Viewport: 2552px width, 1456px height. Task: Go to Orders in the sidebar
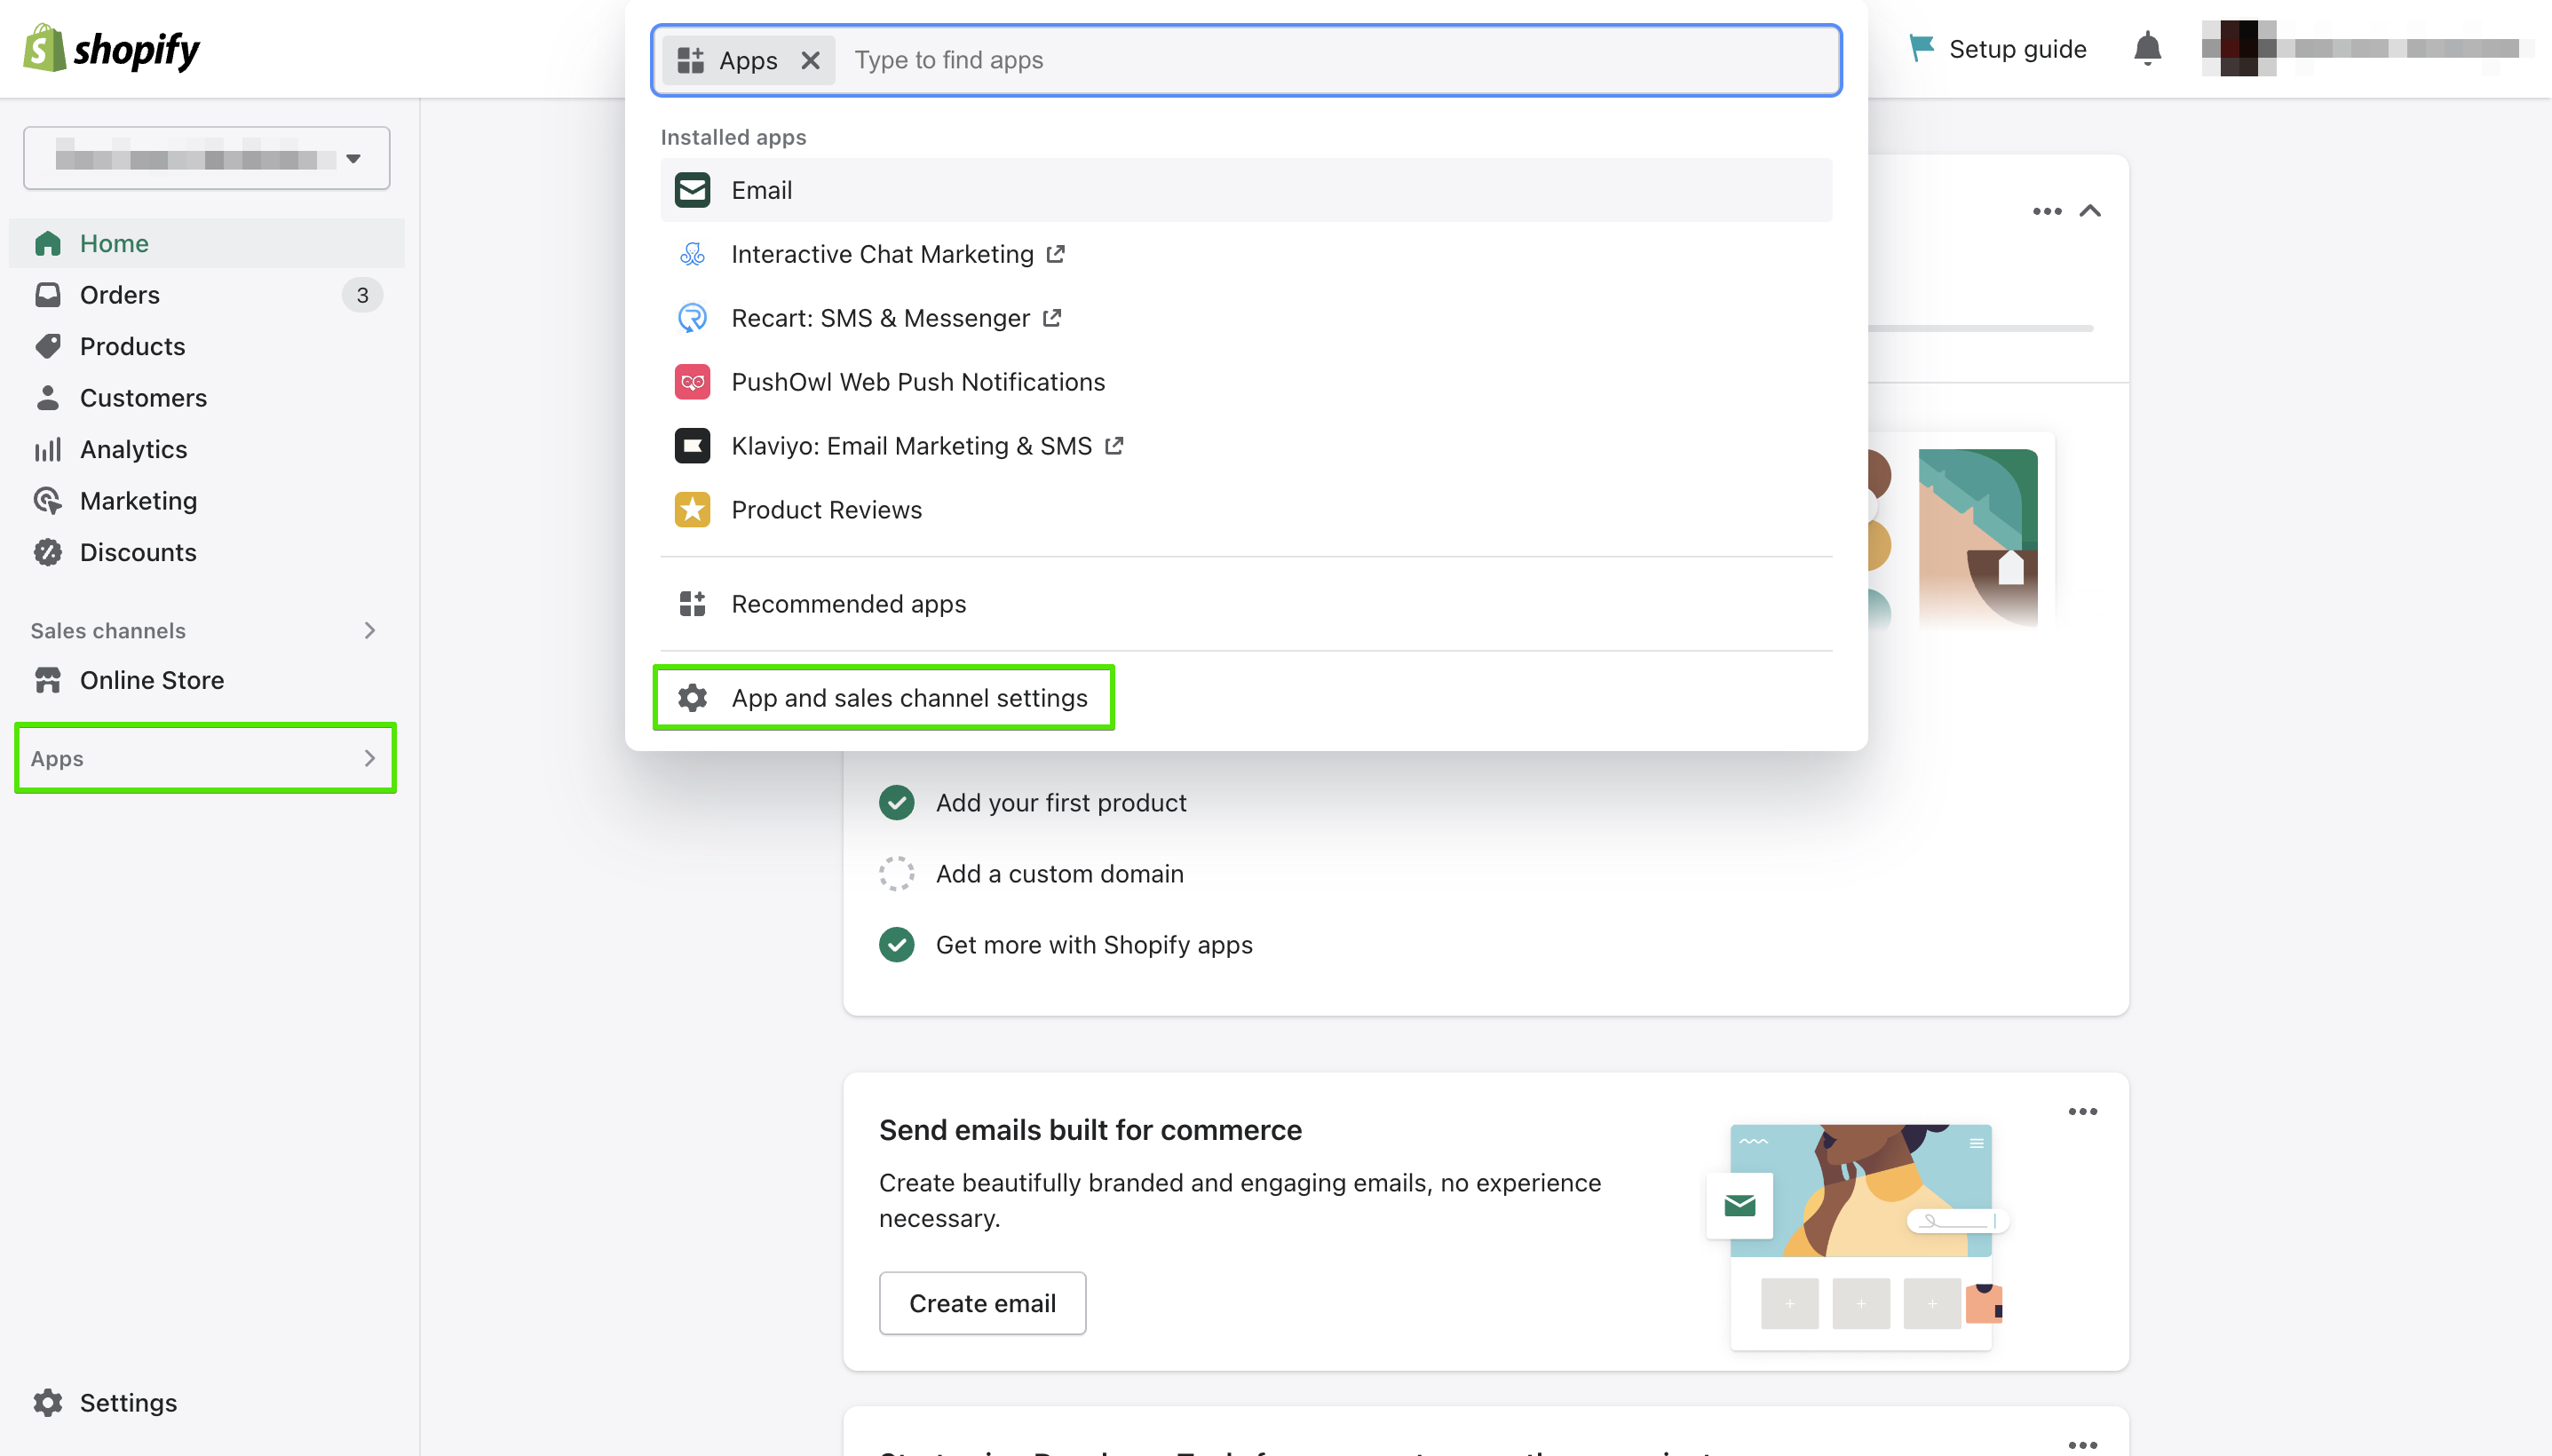[x=207, y=295]
